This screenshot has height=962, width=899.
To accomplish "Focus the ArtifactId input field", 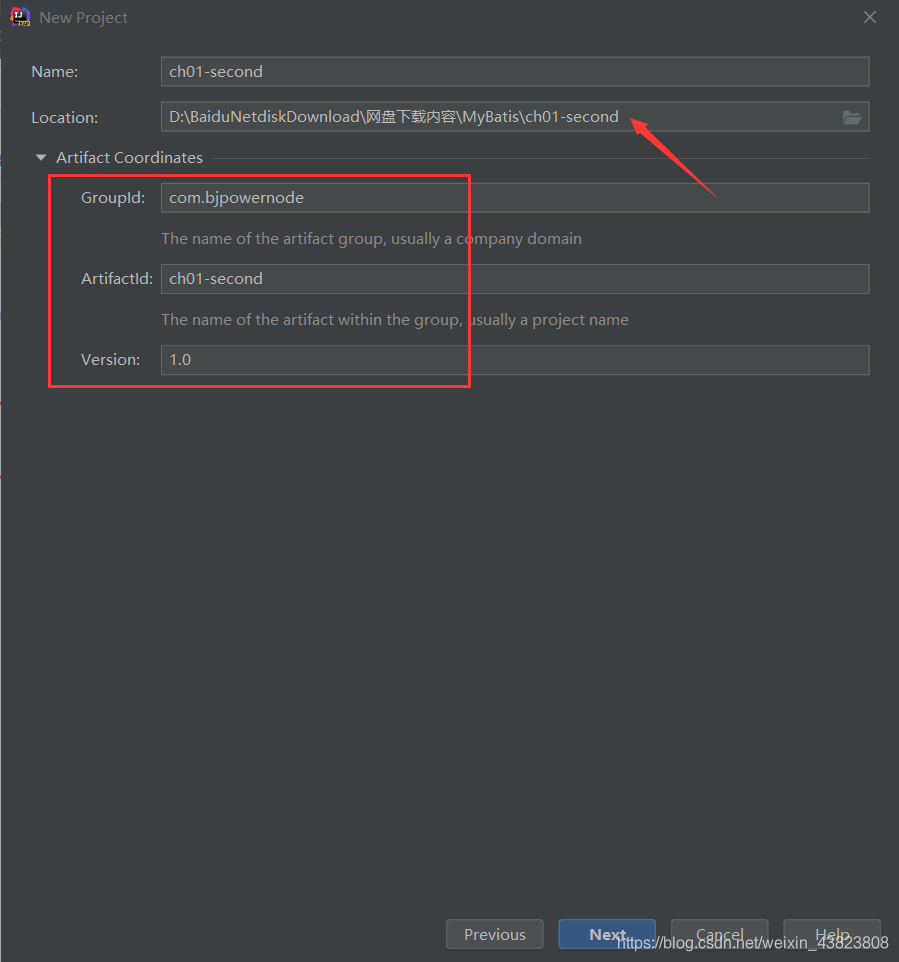I will click(514, 279).
